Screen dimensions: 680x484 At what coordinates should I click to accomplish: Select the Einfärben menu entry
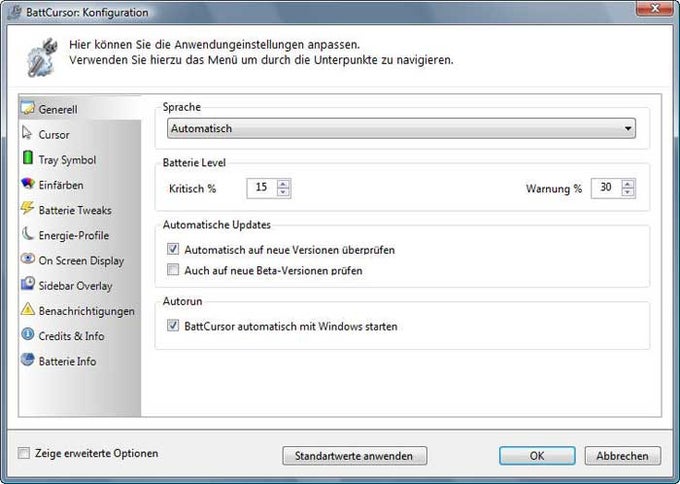pos(80,184)
